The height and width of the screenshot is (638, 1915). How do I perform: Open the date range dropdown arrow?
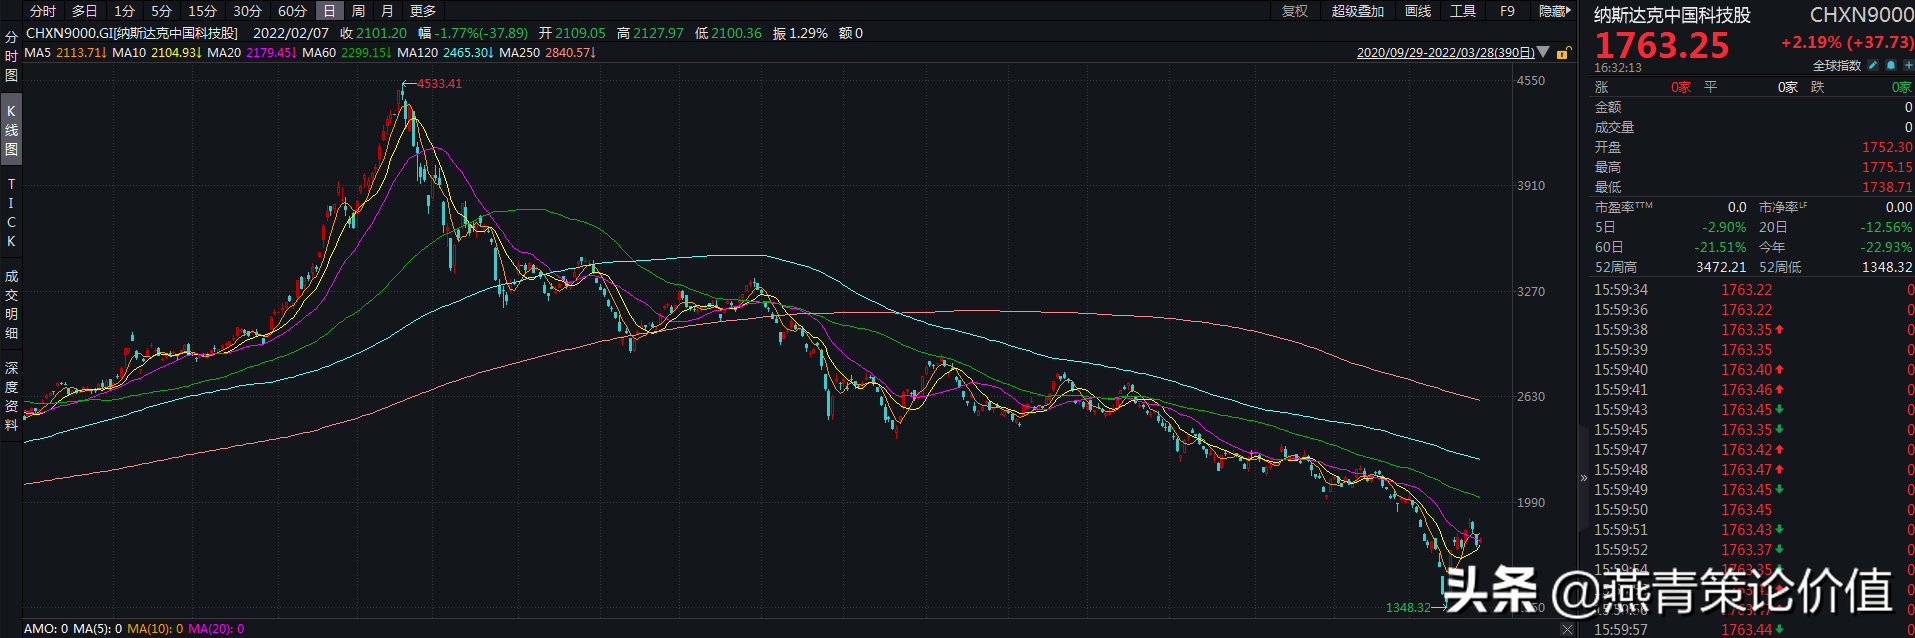[x=1543, y=52]
